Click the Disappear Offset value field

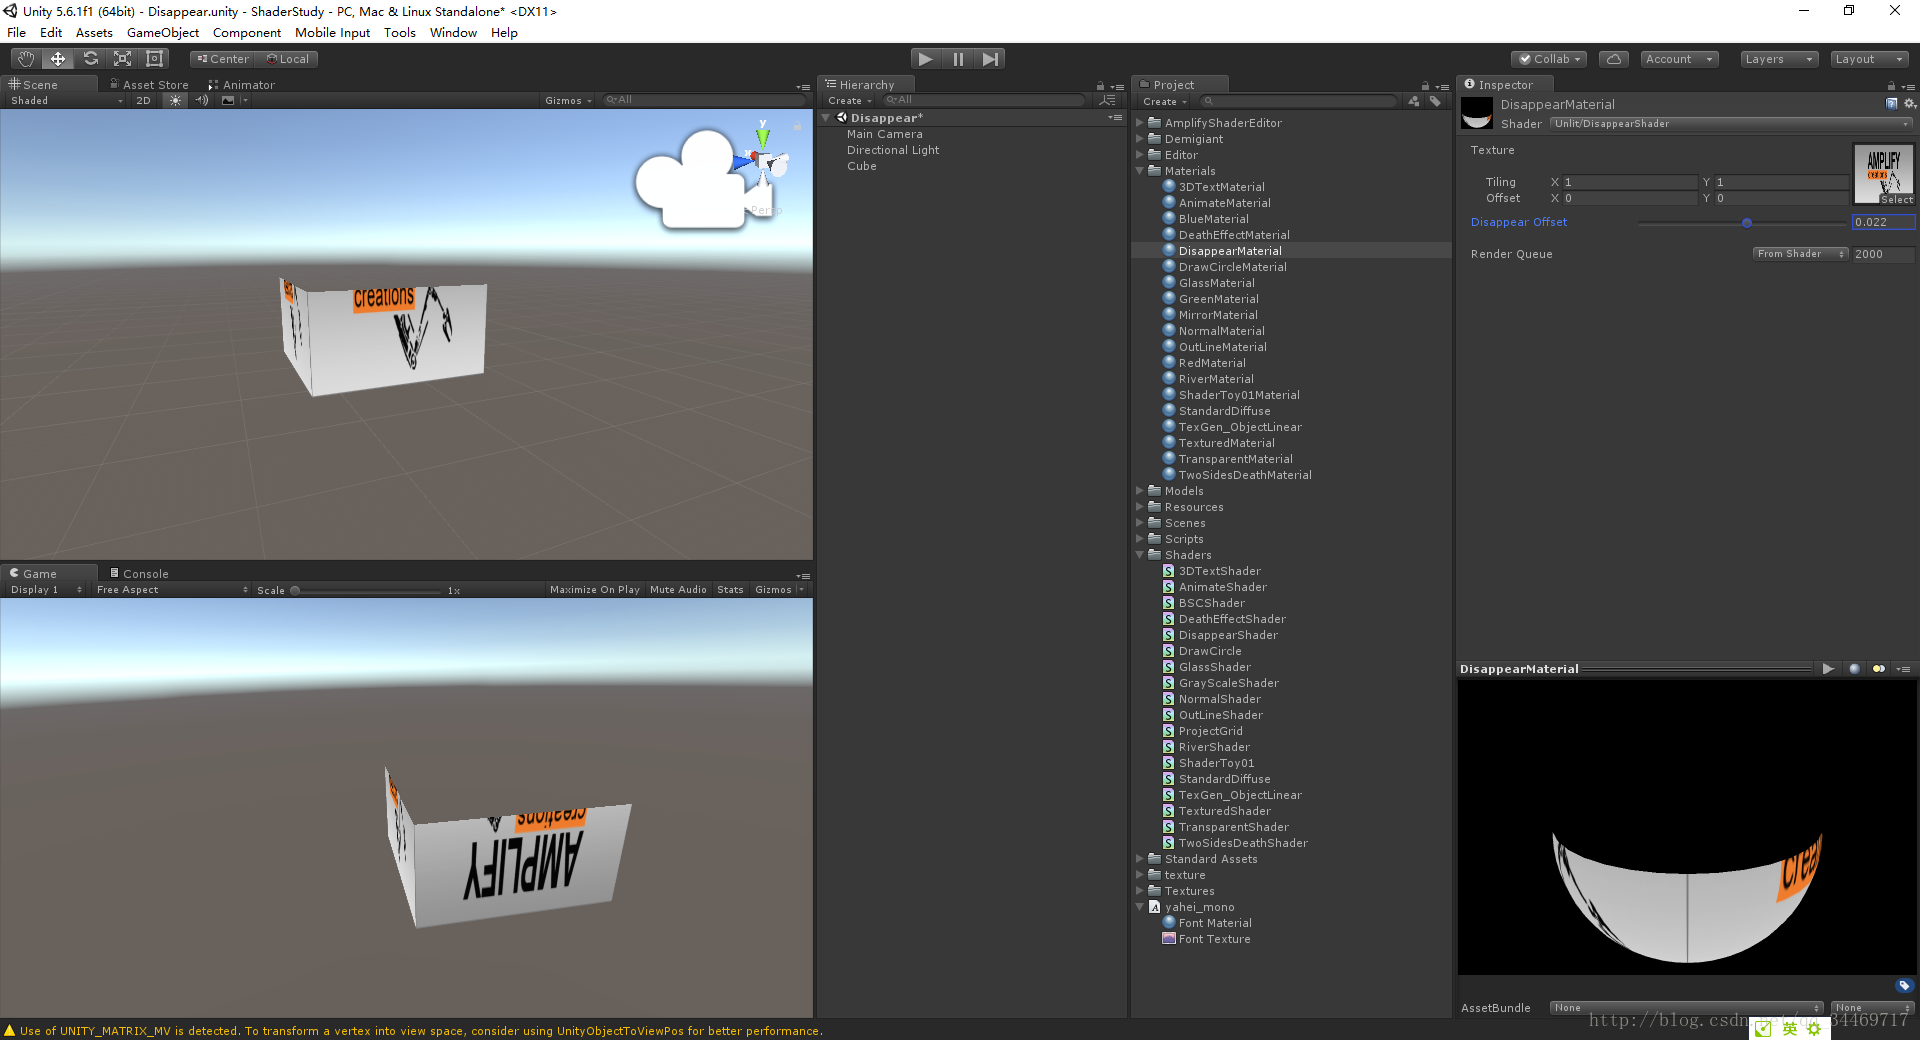[1883, 222]
